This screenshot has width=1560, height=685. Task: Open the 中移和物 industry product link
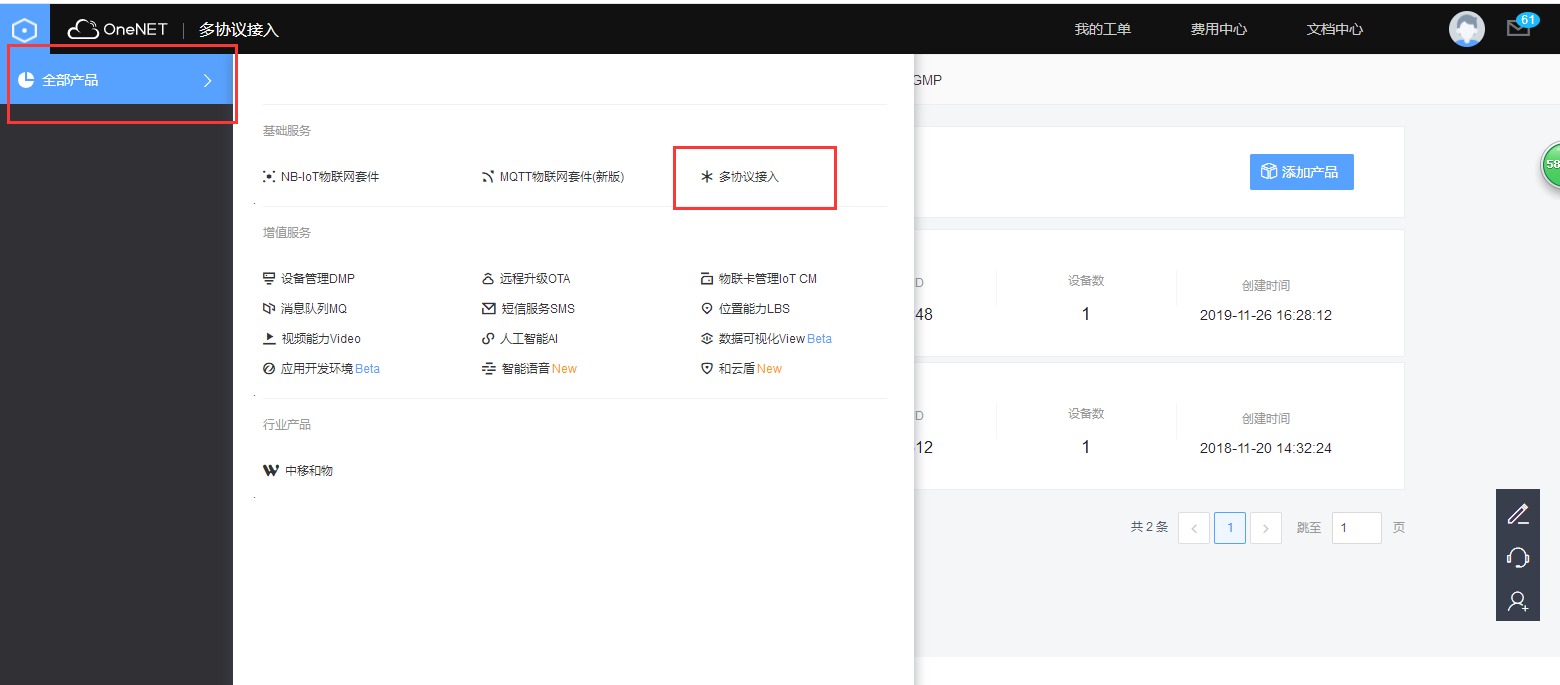tap(309, 470)
